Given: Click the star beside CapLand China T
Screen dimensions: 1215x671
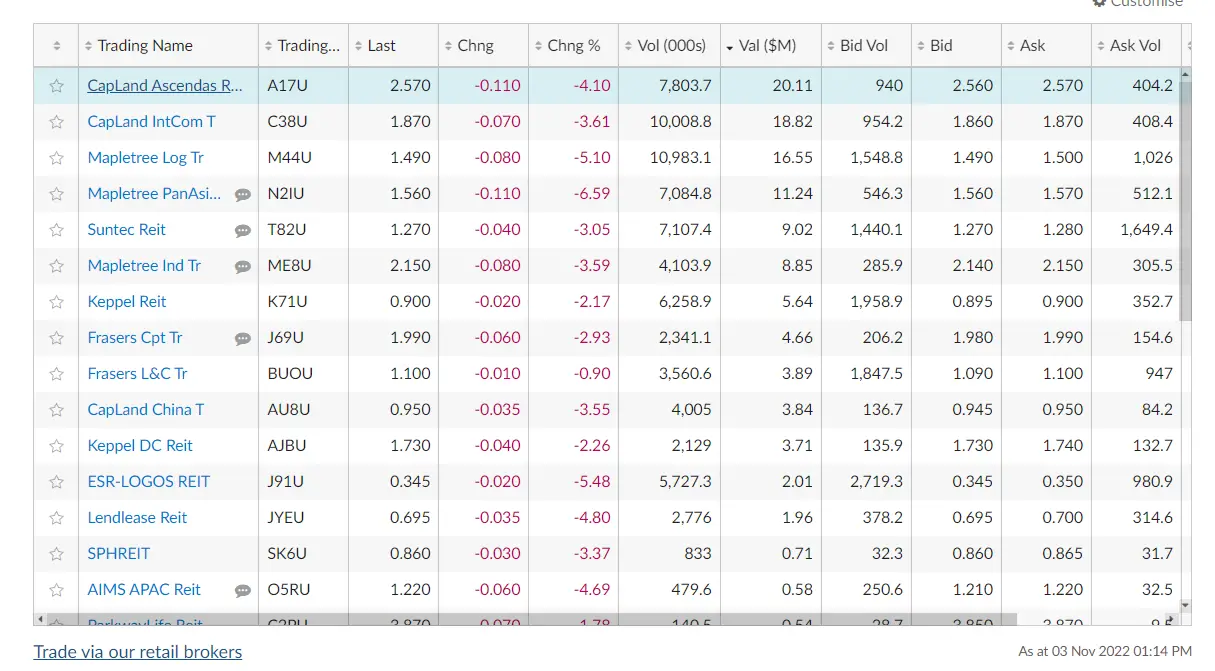Looking at the screenshot, I should pos(56,410).
